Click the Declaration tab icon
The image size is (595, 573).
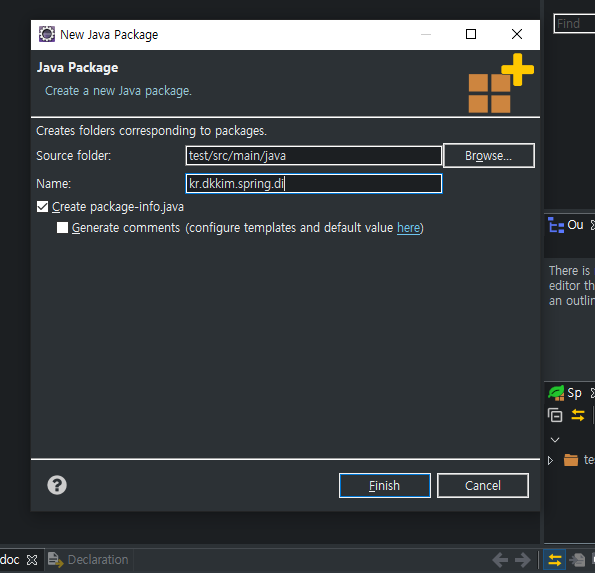[x=55, y=560]
